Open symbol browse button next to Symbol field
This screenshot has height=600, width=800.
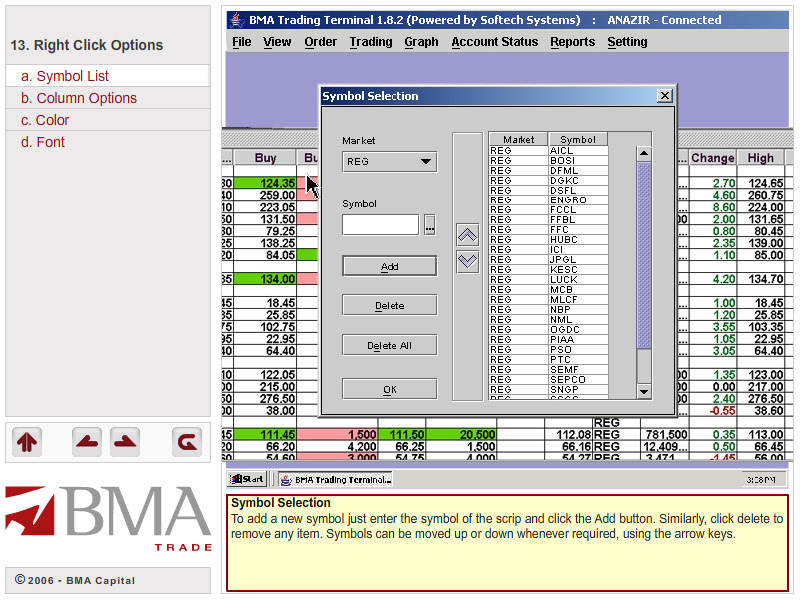pyautogui.click(x=430, y=224)
